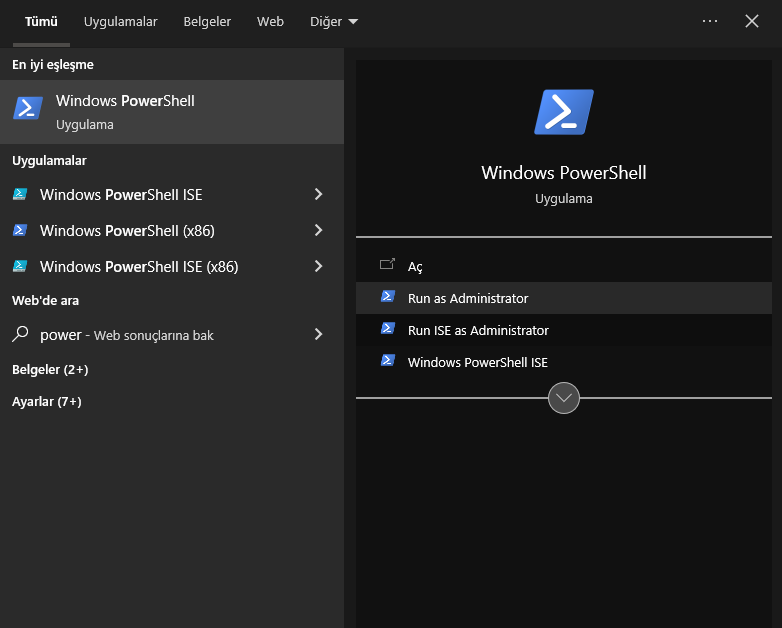Click the icon beside Windows PowerShell ISE action
This screenshot has height=628, width=782.
click(x=388, y=360)
